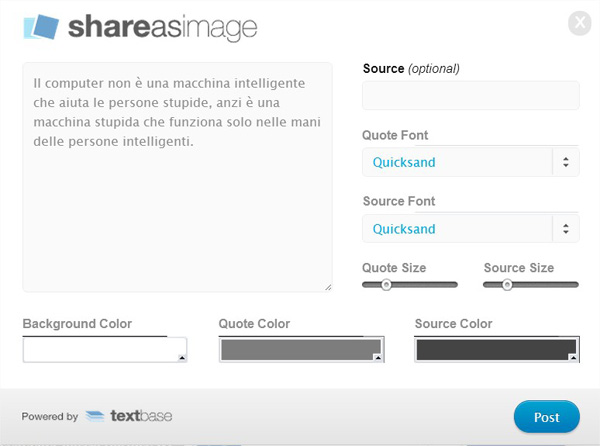Open the Background Color swatch picker

(105, 350)
